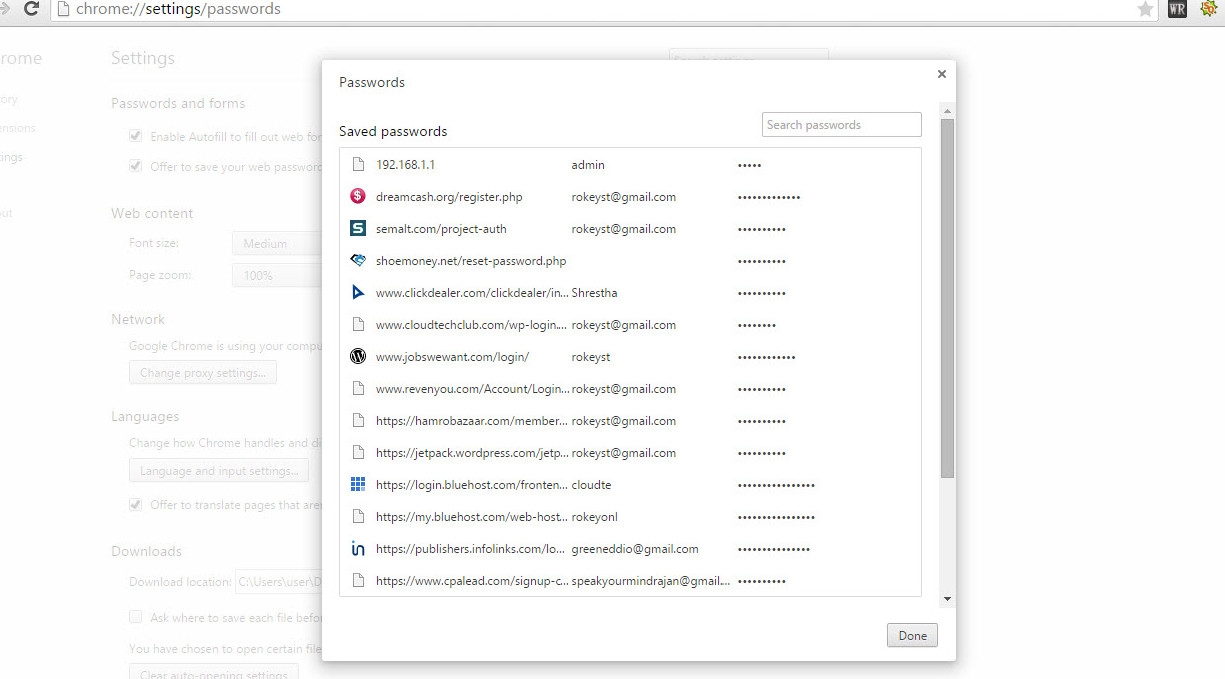
Task: Select the semalt.com/project-auth entry
Action: [x=441, y=229]
